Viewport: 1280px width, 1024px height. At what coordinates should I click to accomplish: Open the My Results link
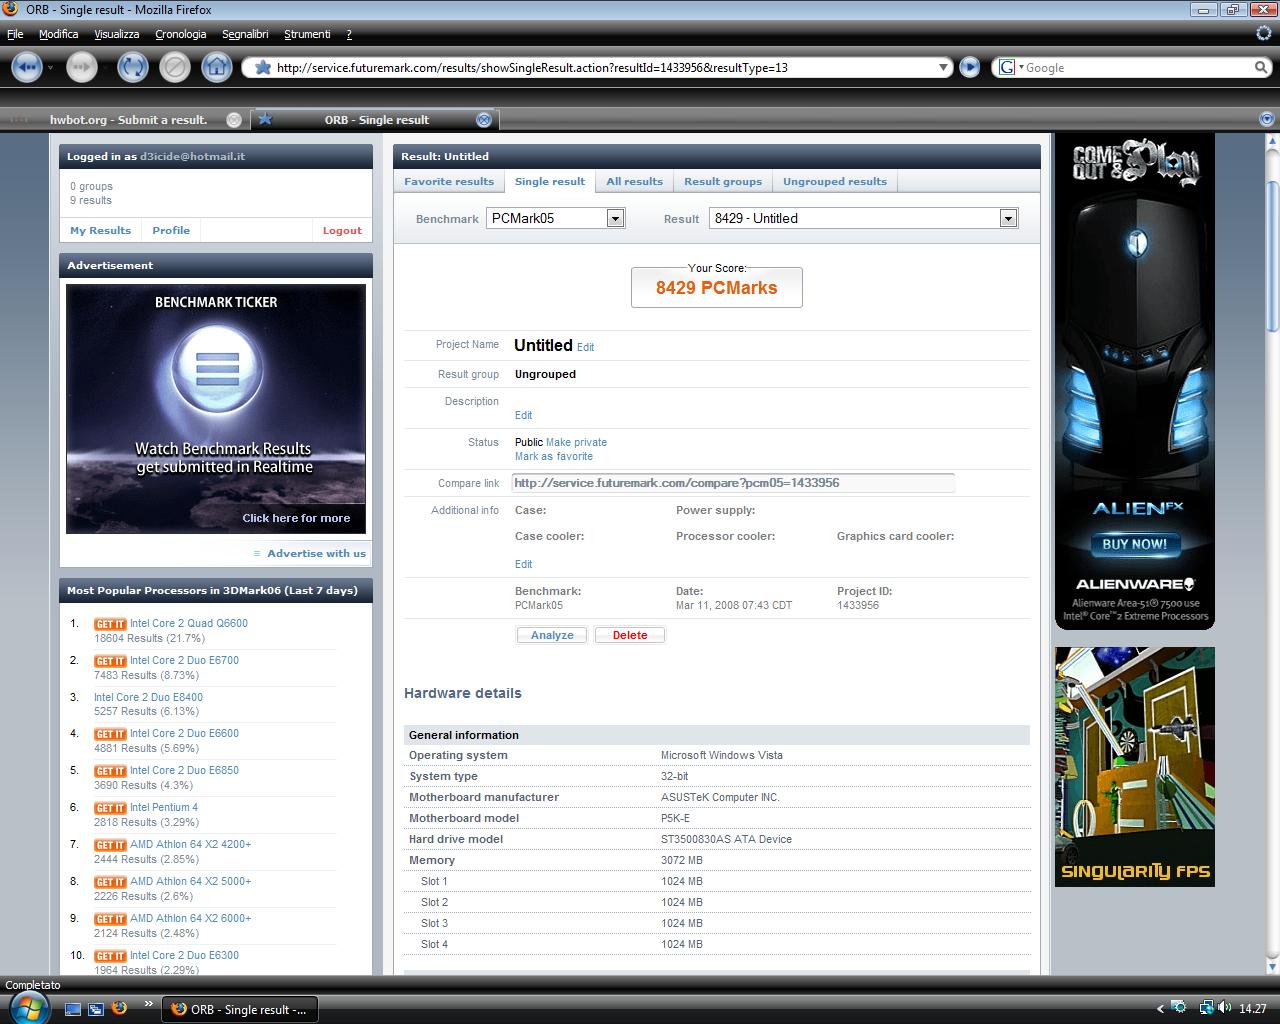coord(100,230)
